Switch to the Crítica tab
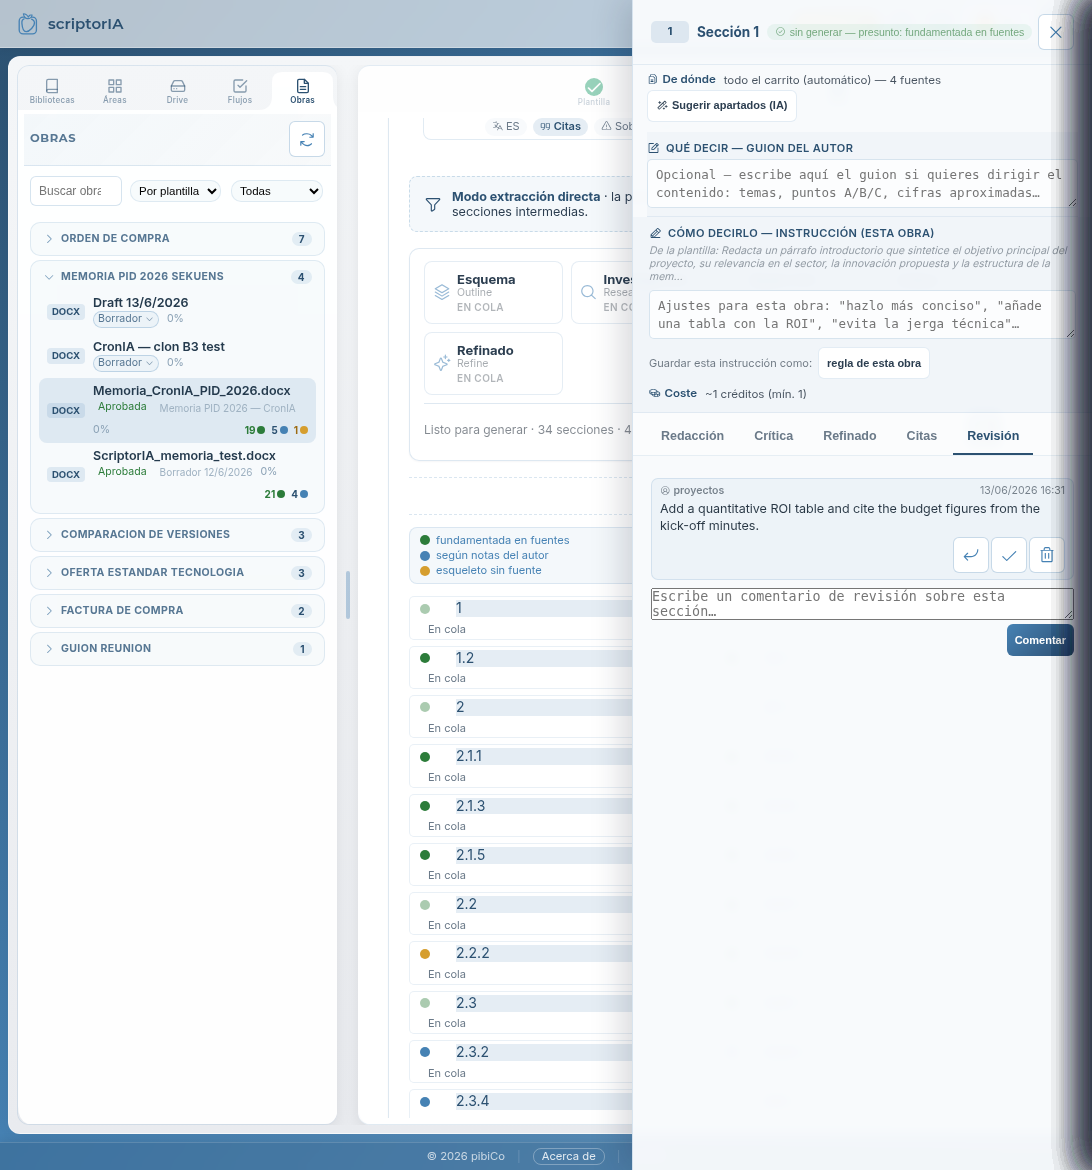1092x1170 pixels. tap(773, 436)
